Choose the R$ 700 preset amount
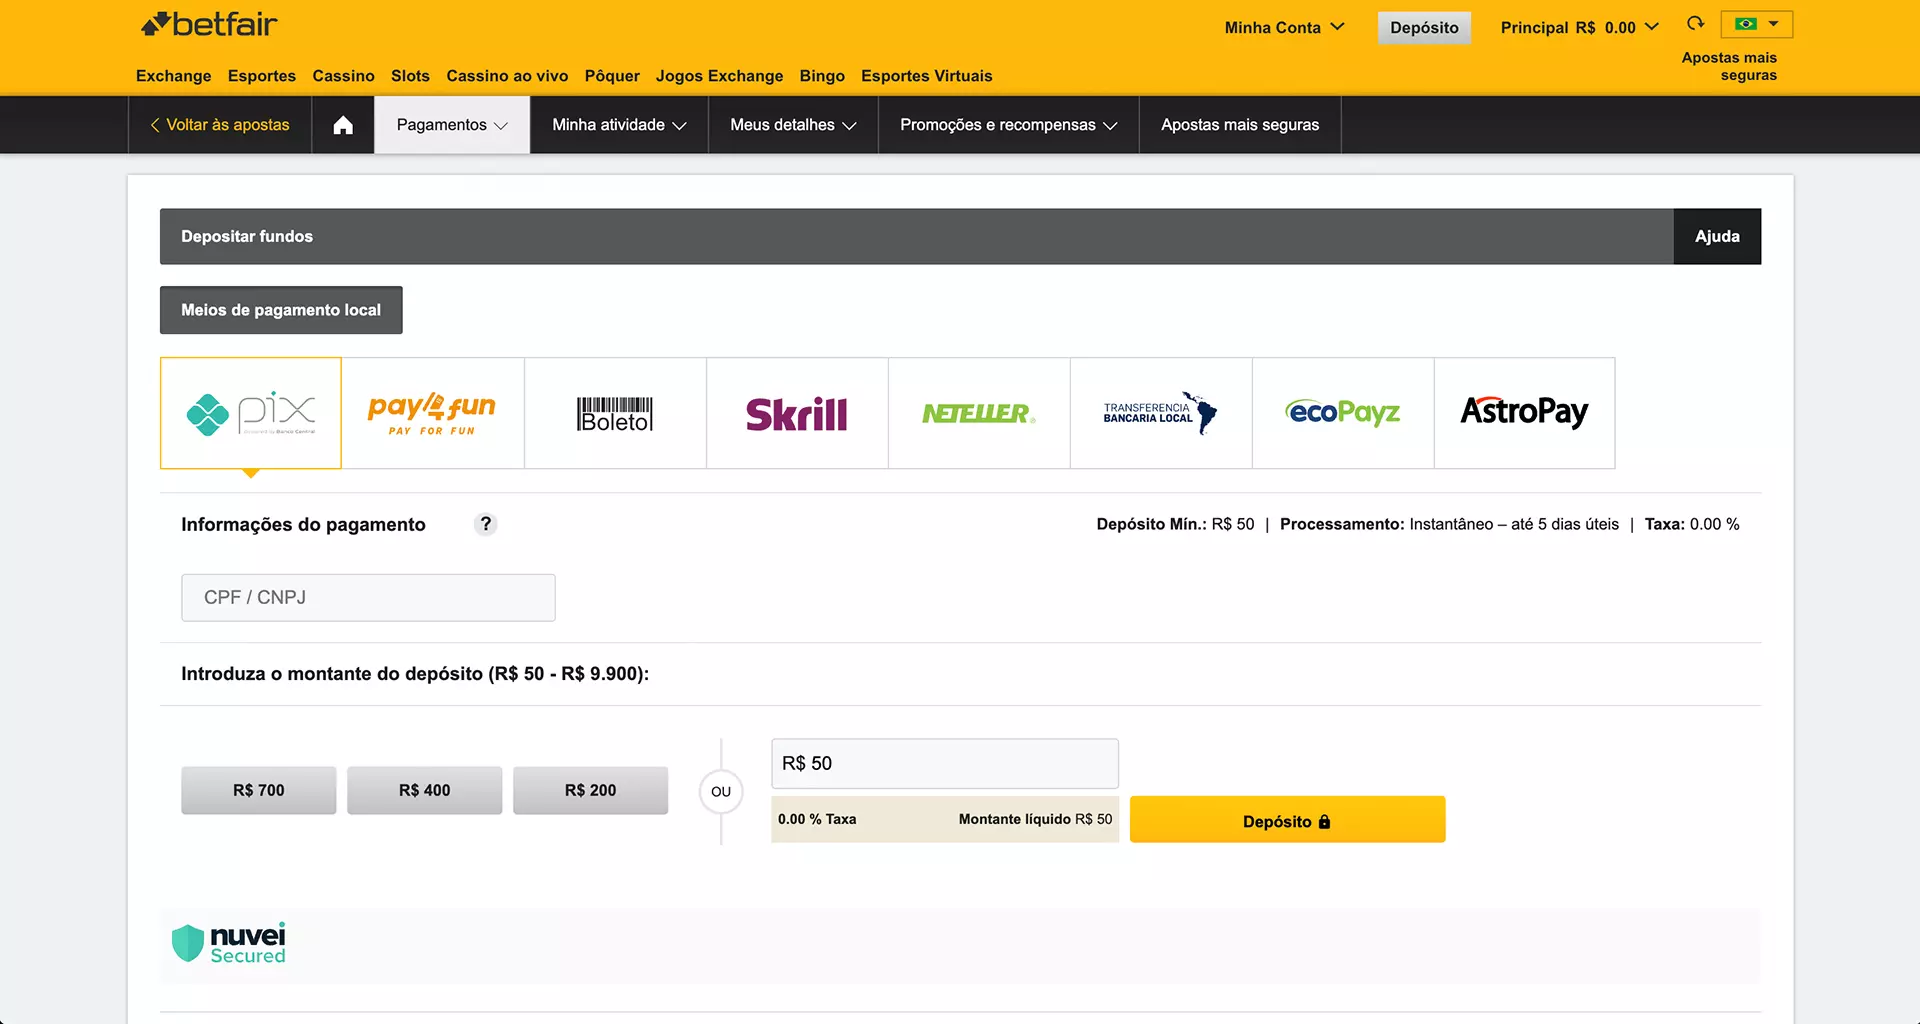 [x=259, y=790]
